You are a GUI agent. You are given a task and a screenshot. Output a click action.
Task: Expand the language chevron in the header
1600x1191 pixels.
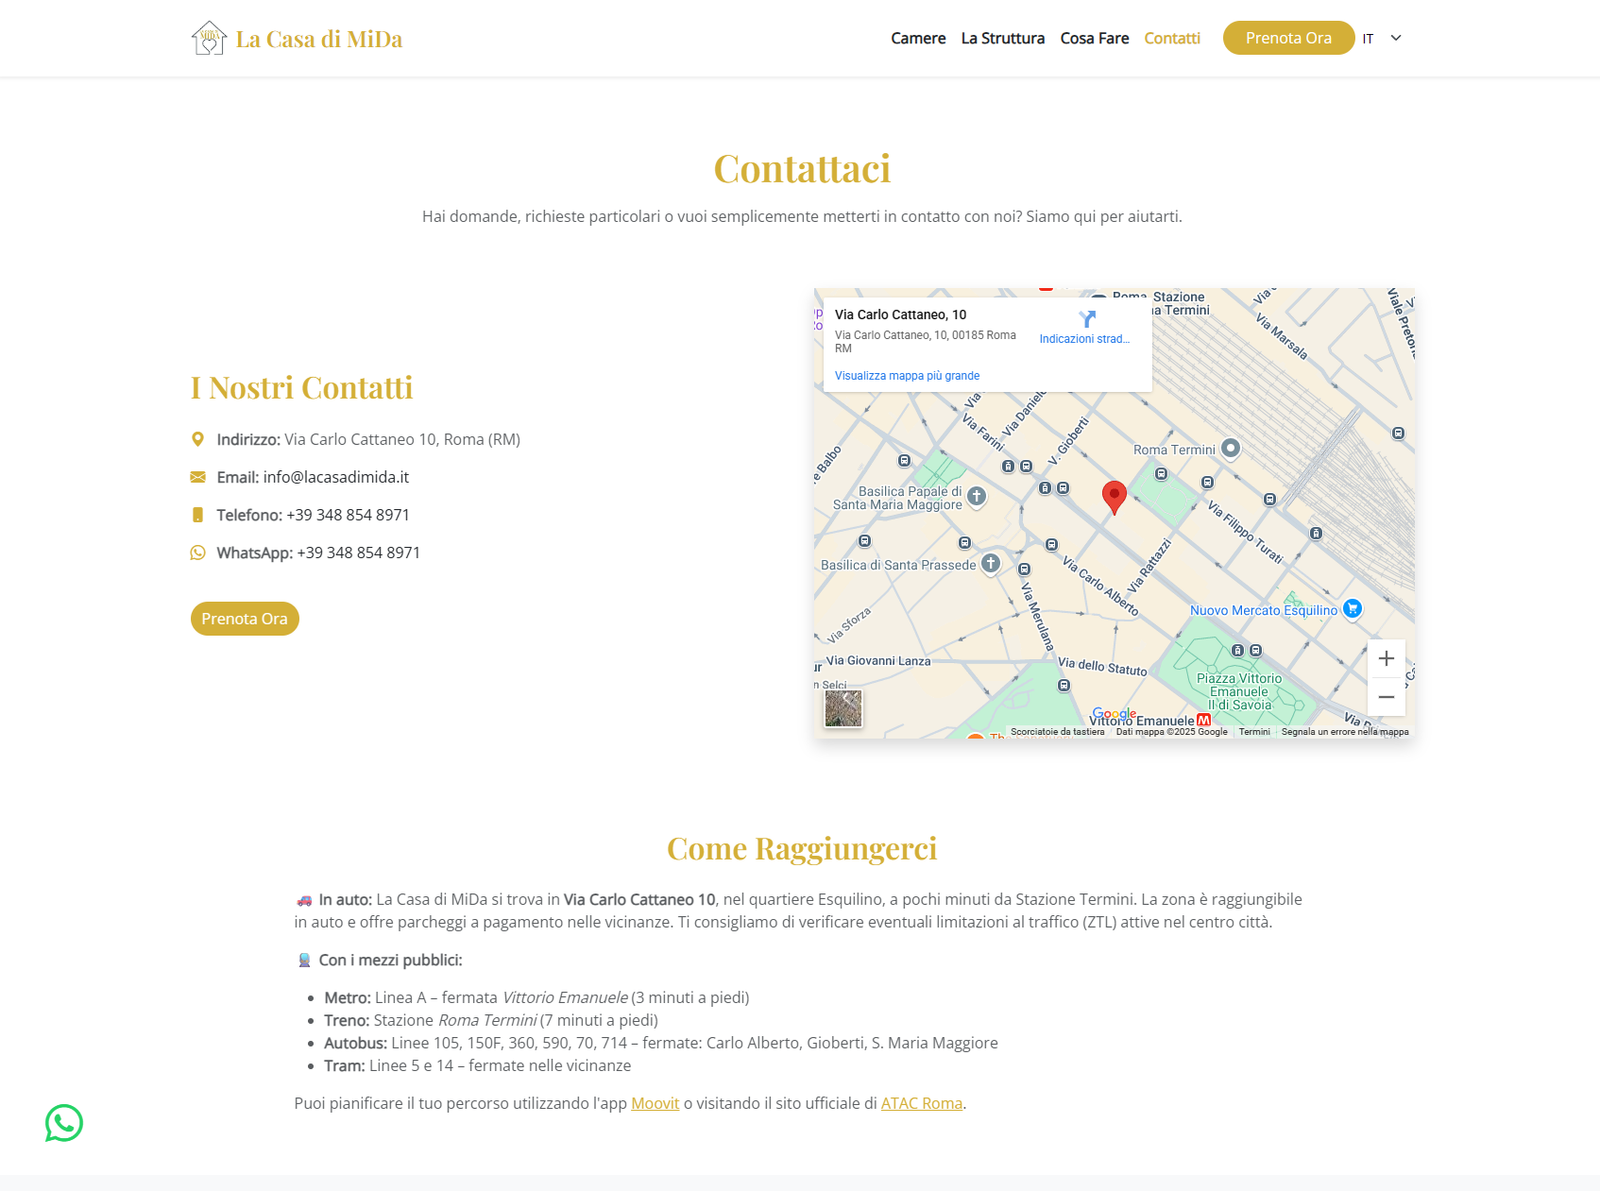coord(1395,38)
